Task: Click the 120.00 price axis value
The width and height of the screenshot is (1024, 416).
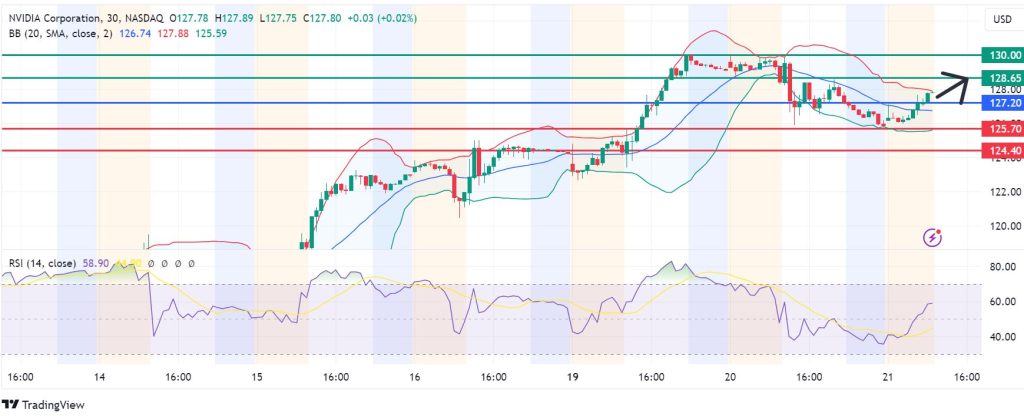Action: tap(1004, 227)
